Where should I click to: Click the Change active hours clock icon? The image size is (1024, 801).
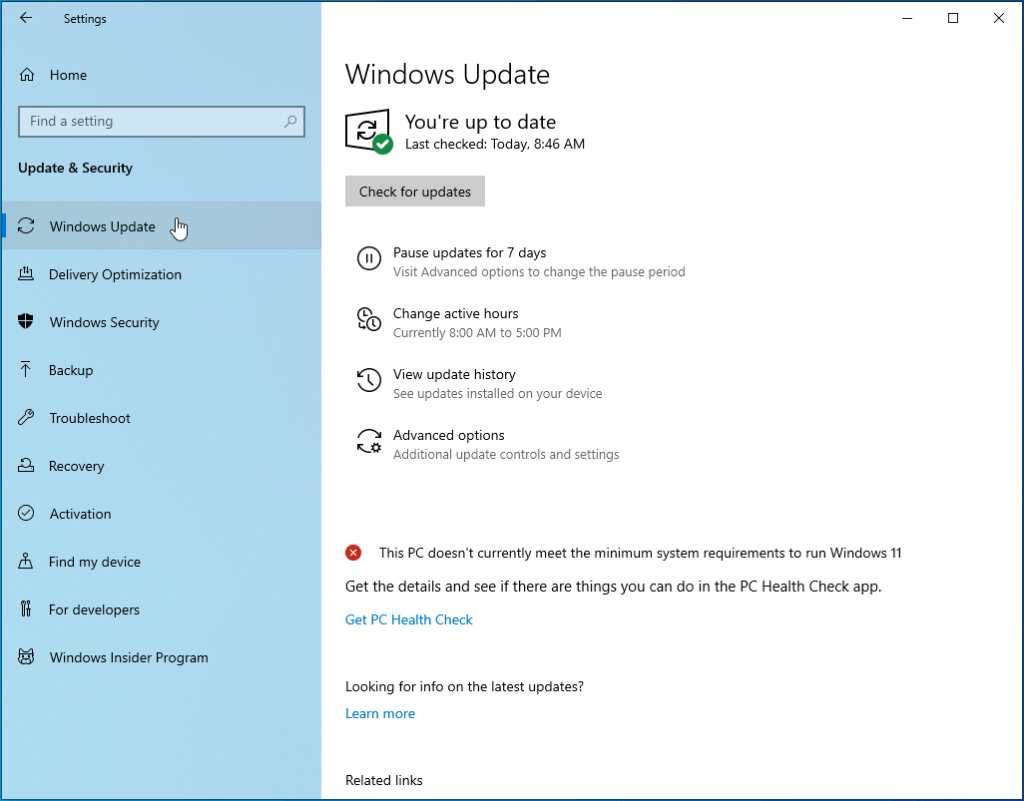[x=370, y=320]
